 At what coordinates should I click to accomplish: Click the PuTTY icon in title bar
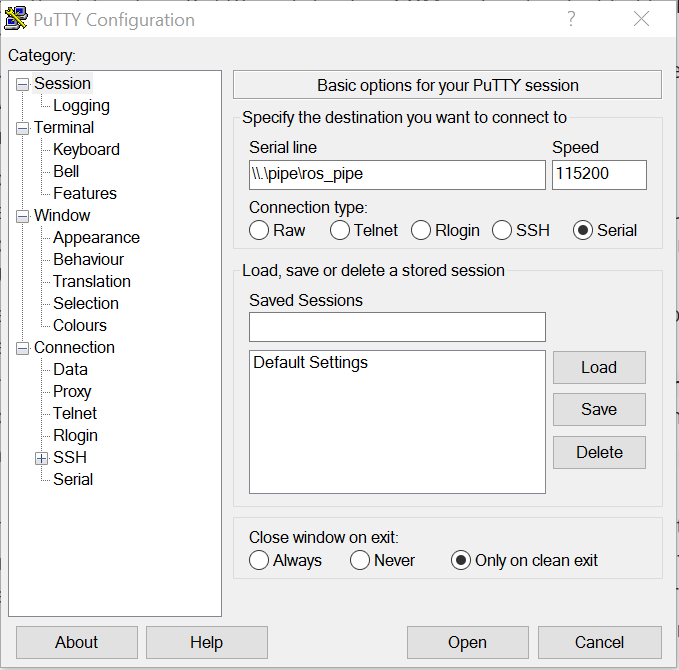16,19
